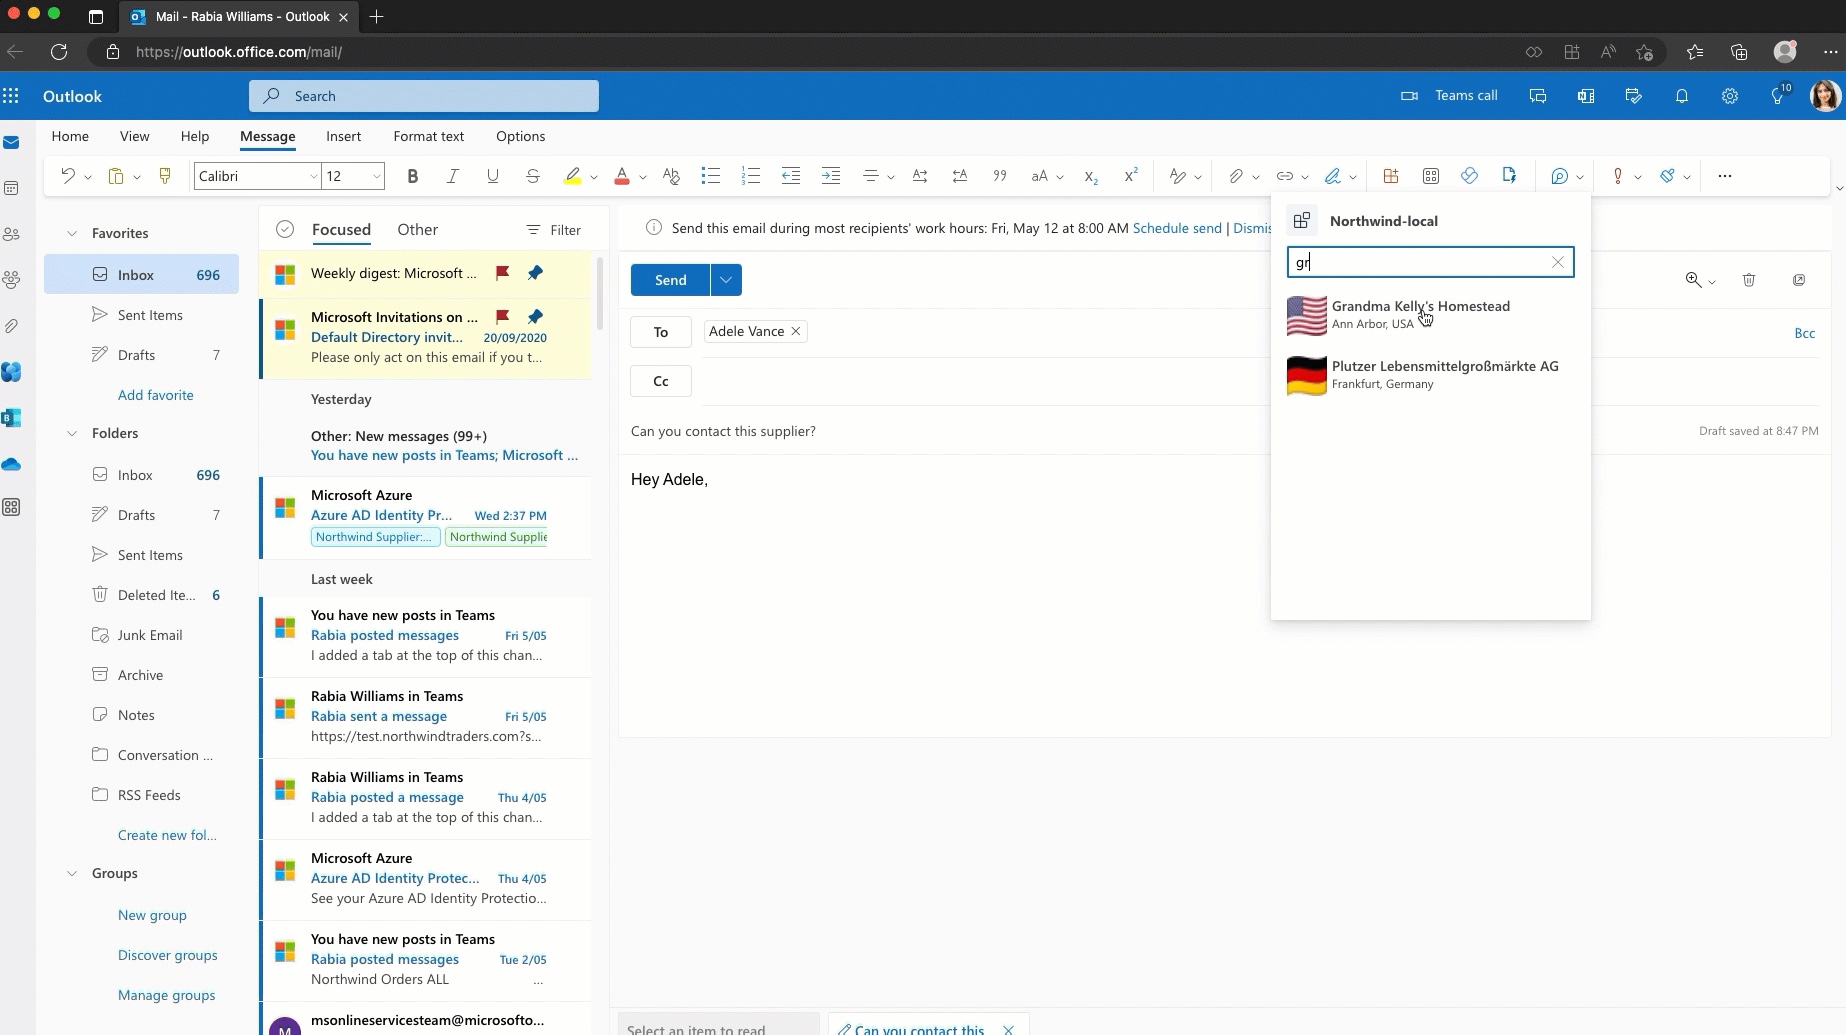Toggle bold formatting
1846x1035 pixels.
coord(412,176)
